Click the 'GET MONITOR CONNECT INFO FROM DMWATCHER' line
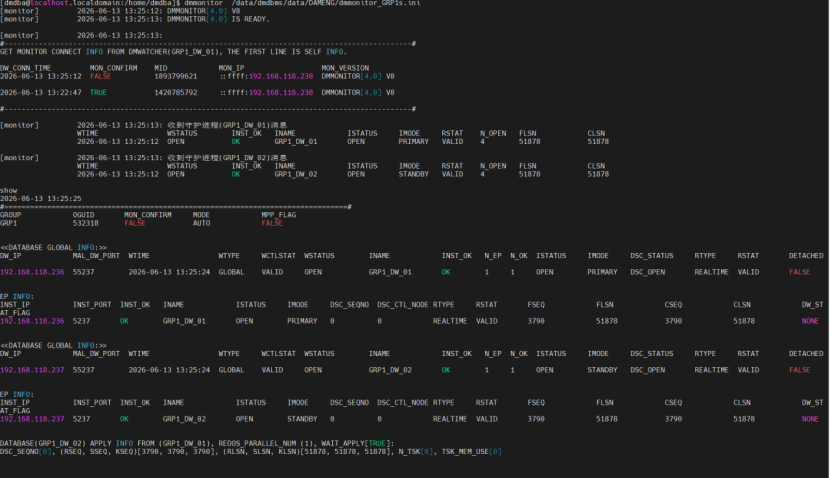831x478 pixels. [x=173, y=52]
